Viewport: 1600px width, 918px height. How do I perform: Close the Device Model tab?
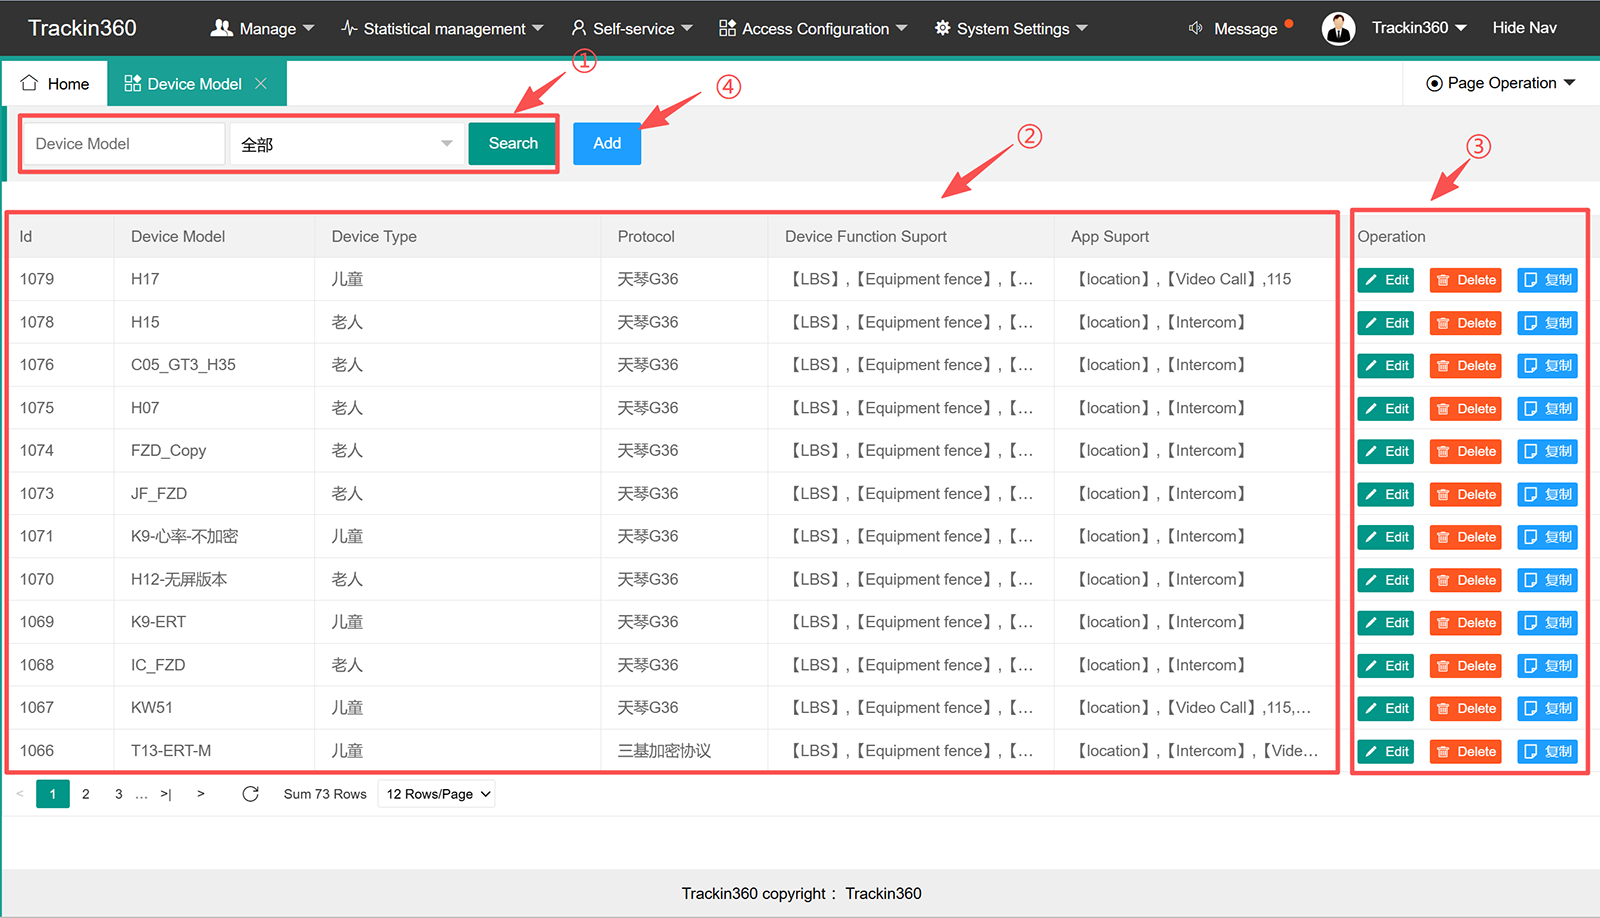coord(261,84)
